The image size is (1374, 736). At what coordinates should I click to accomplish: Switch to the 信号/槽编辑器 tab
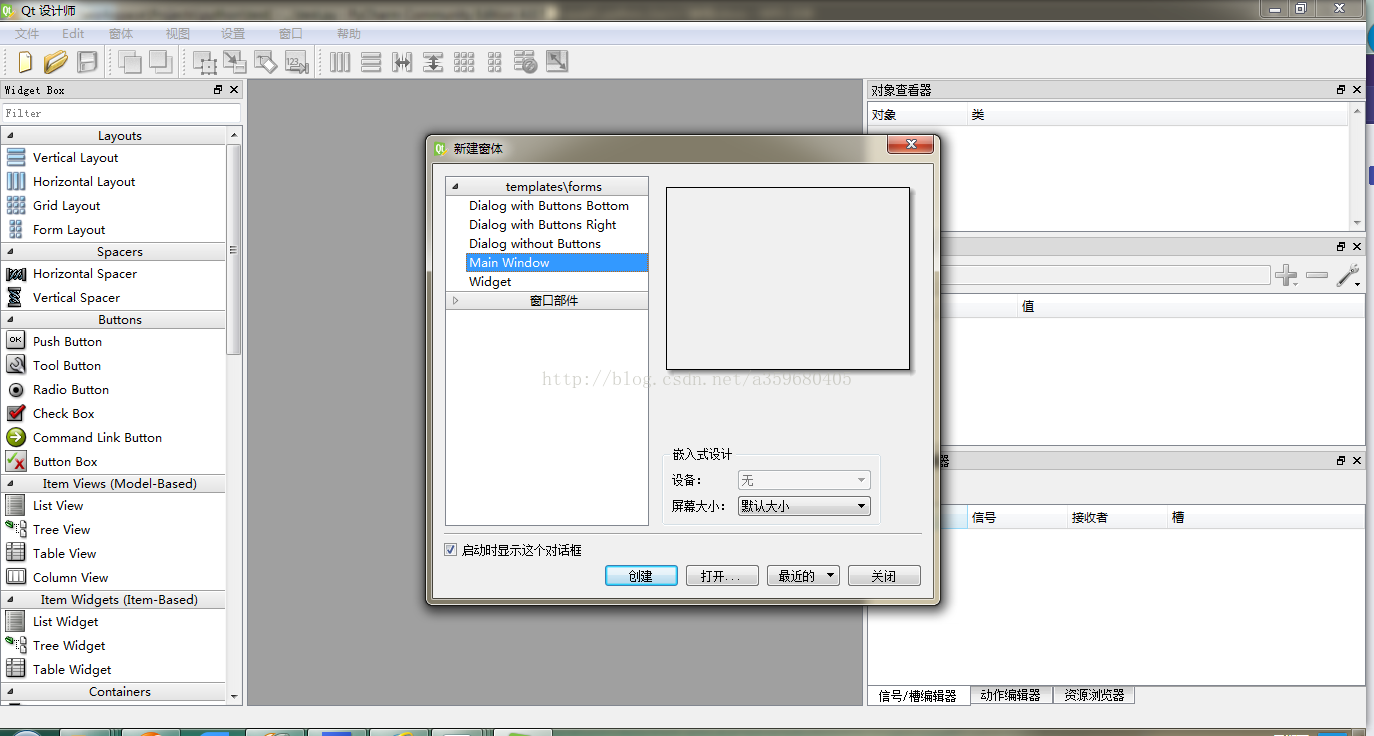(x=918, y=696)
